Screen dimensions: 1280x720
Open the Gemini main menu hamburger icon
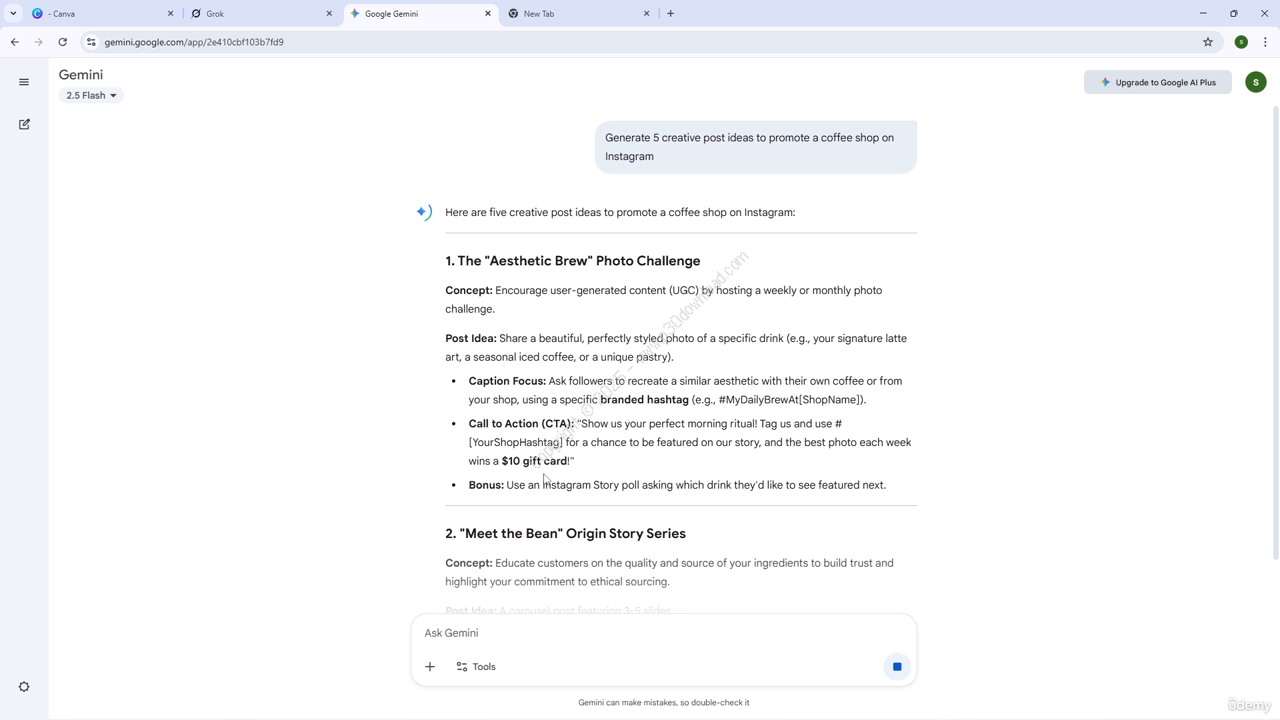24,82
